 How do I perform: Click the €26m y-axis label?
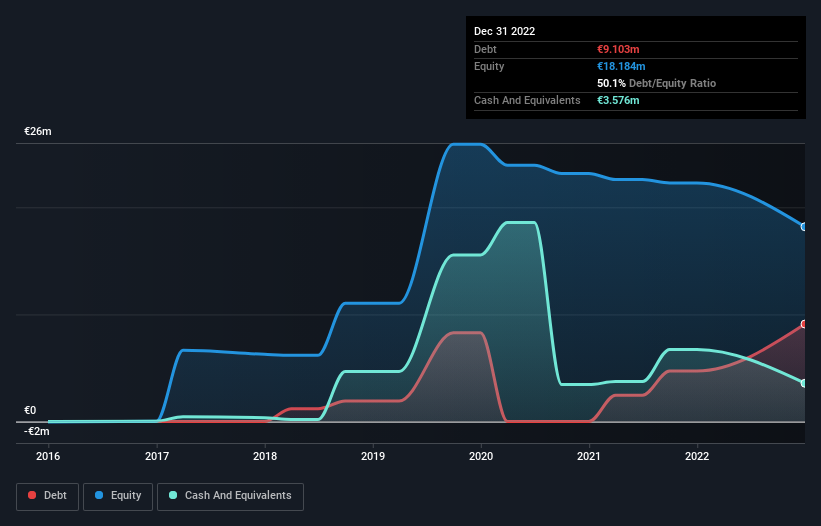tap(38, 131)
